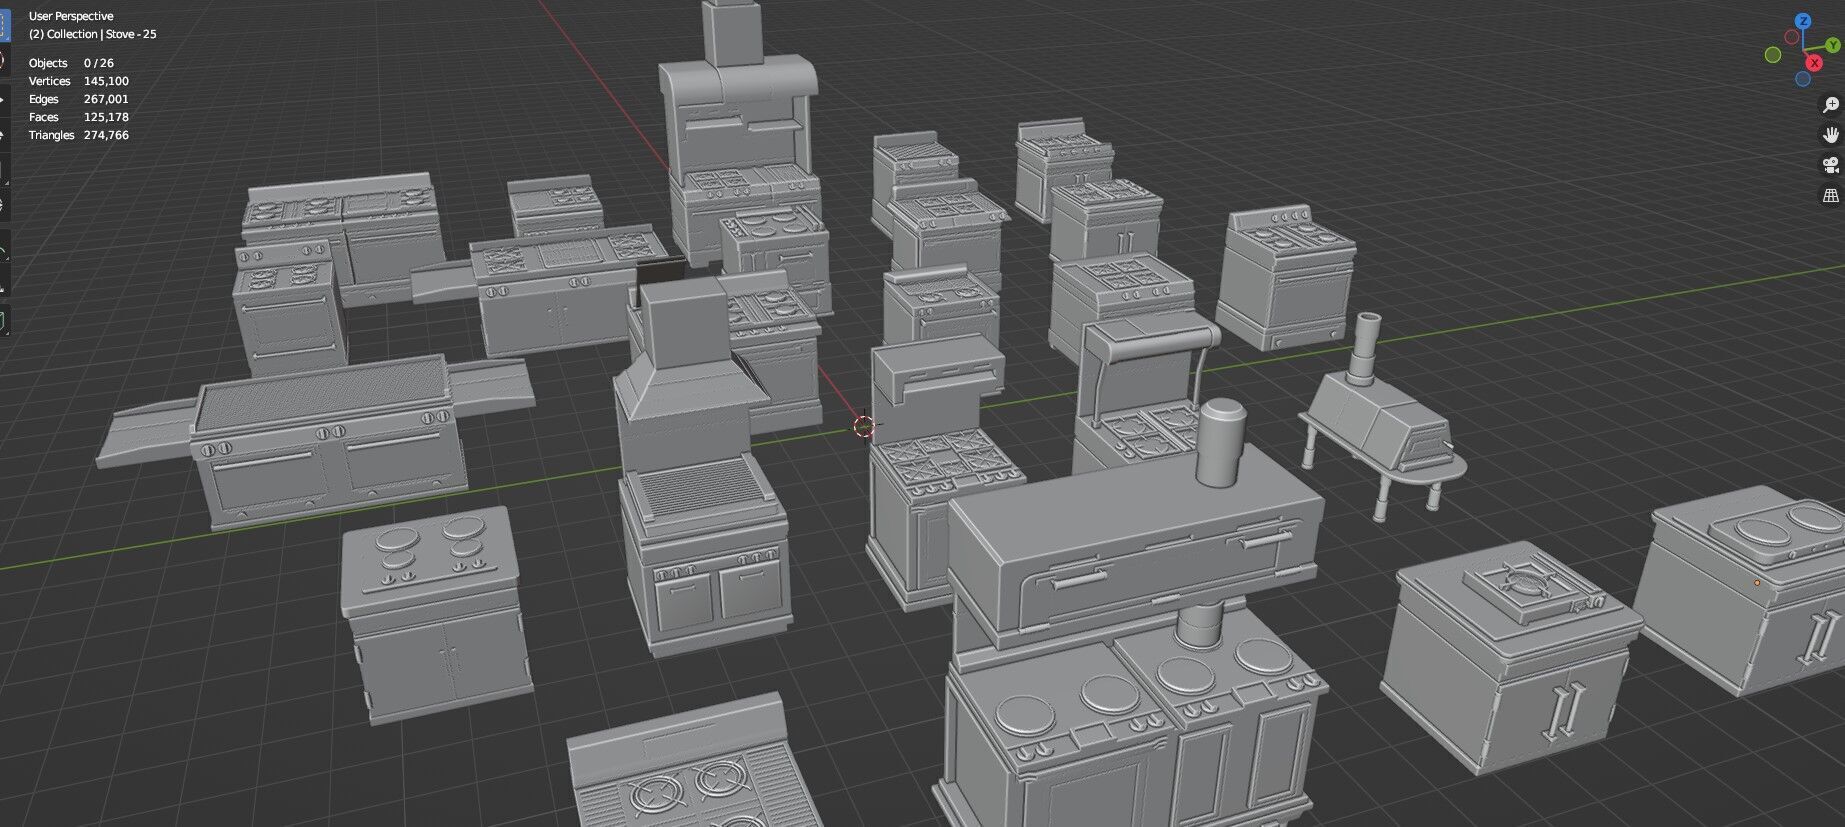Viewport: 1845px width, 827px height.
Task: Click the green Y axis gizmo handle
Action: point(1832,45)
